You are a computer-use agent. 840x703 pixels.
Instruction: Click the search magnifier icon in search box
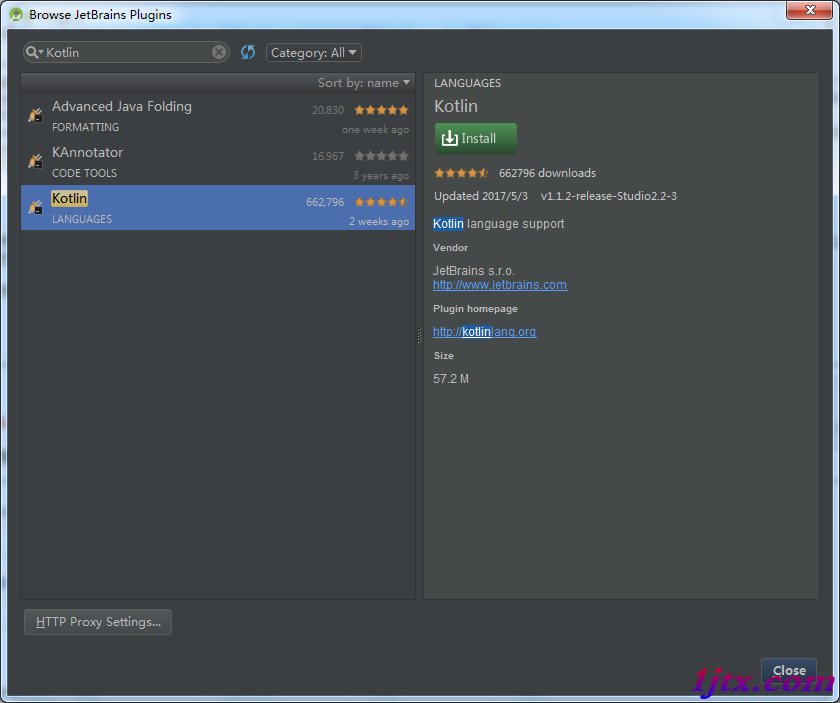pos(33,53)
